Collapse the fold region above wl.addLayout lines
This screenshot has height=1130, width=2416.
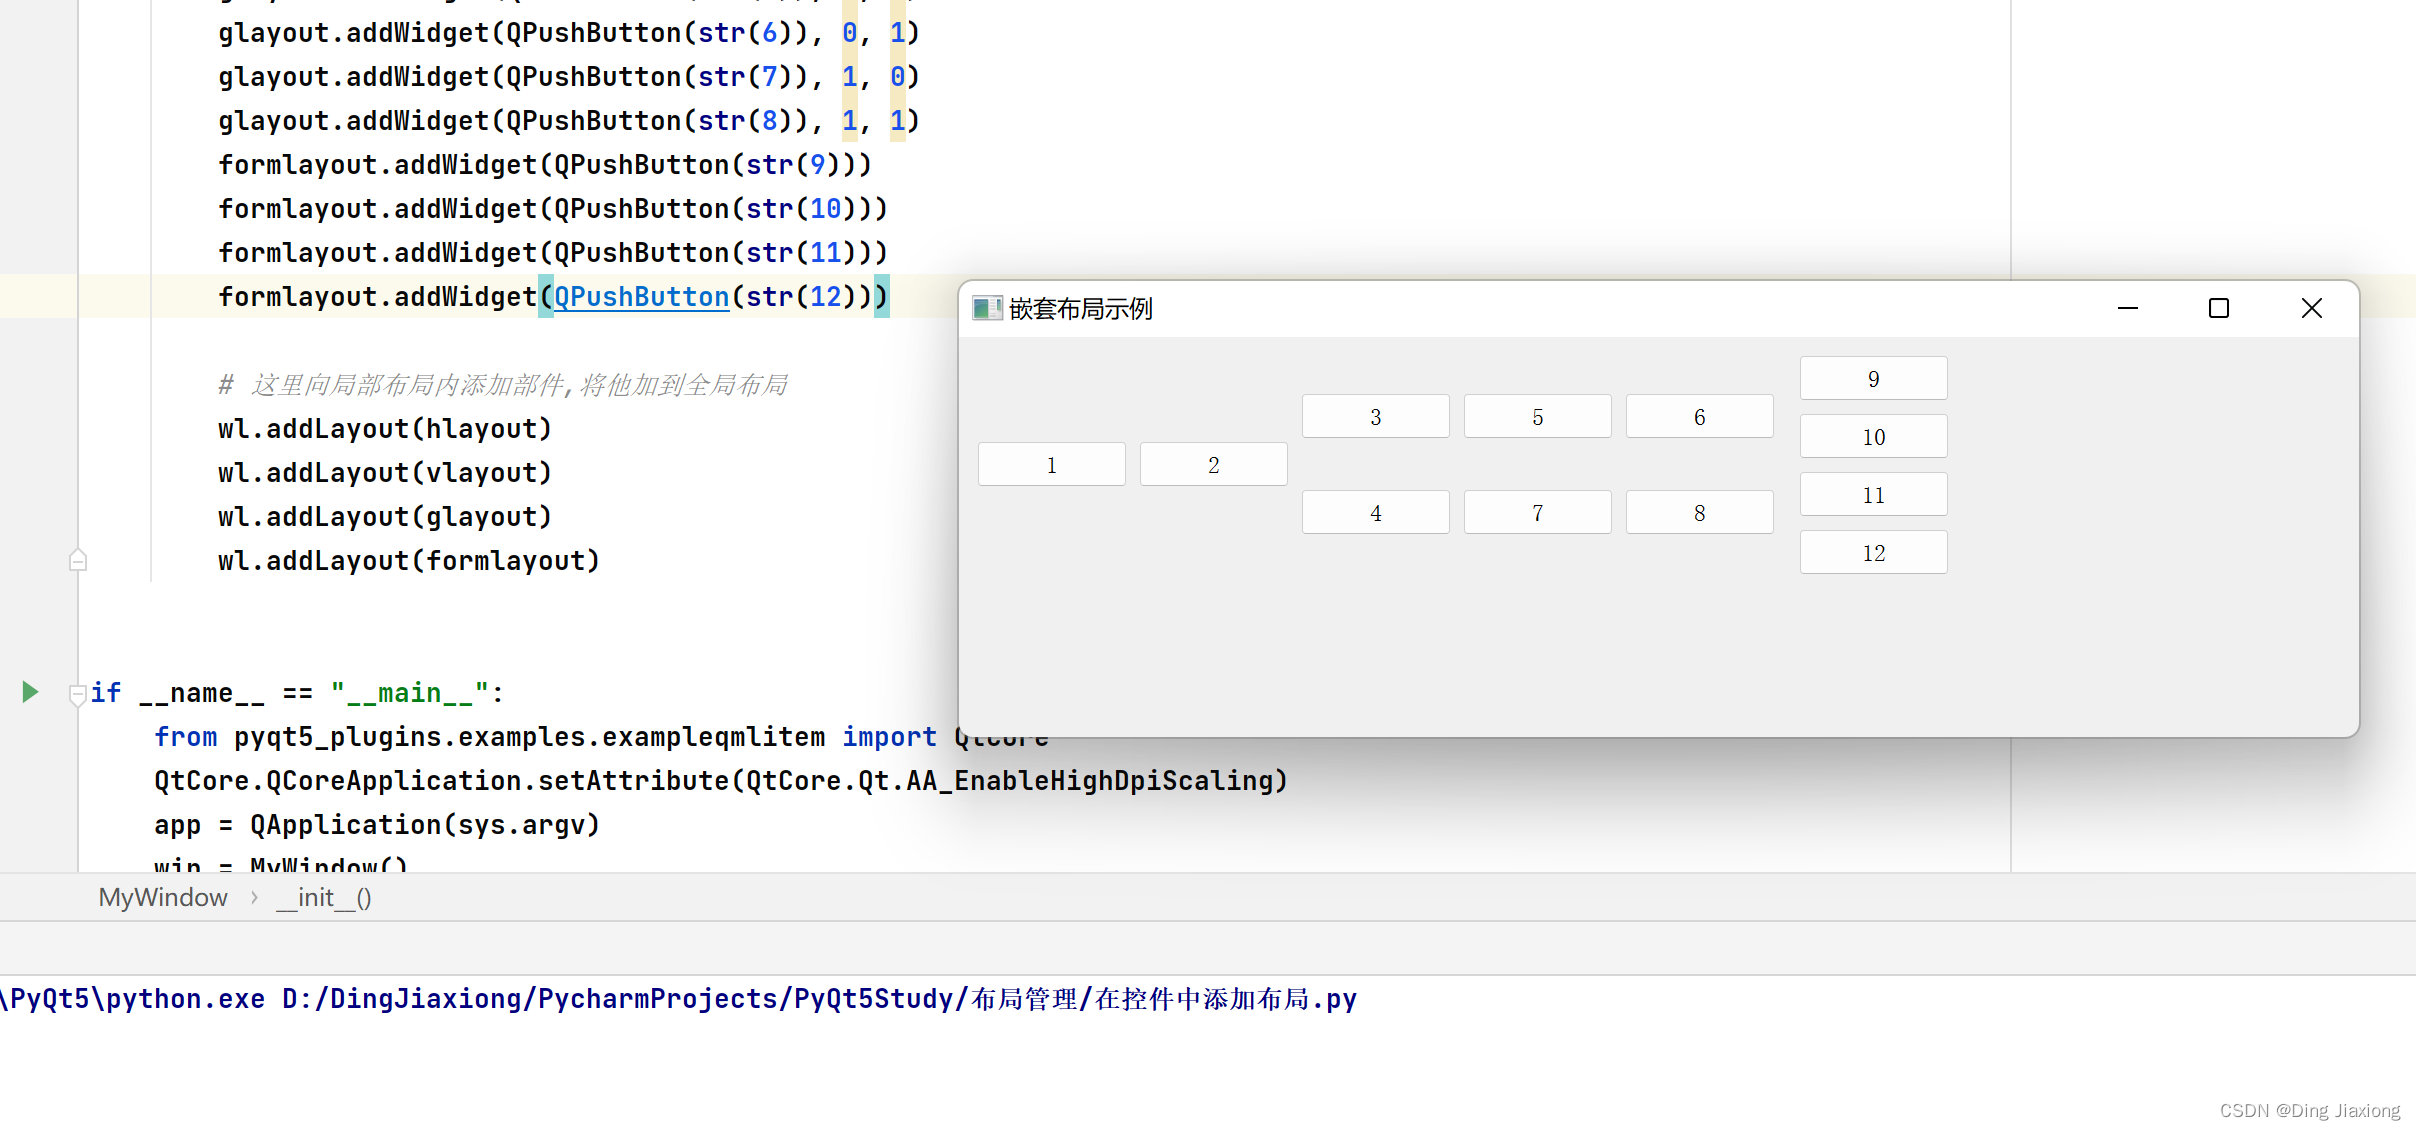(x=77, y=560)
